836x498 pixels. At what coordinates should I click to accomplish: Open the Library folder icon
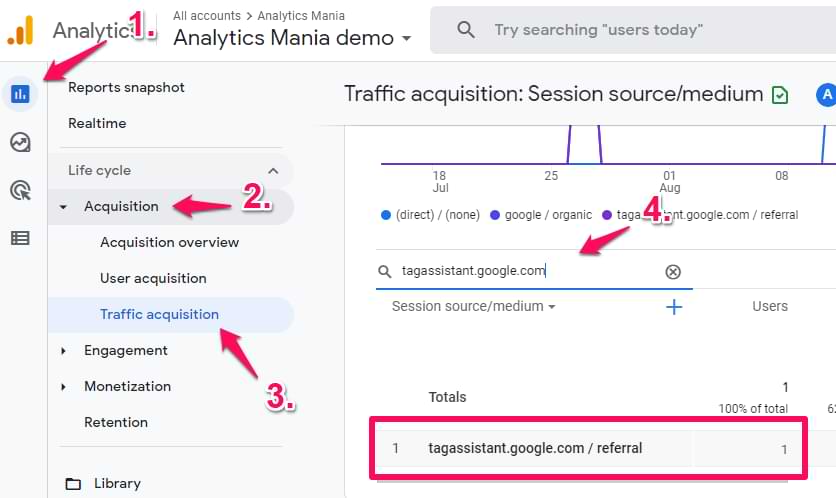[x=73, y=484]
